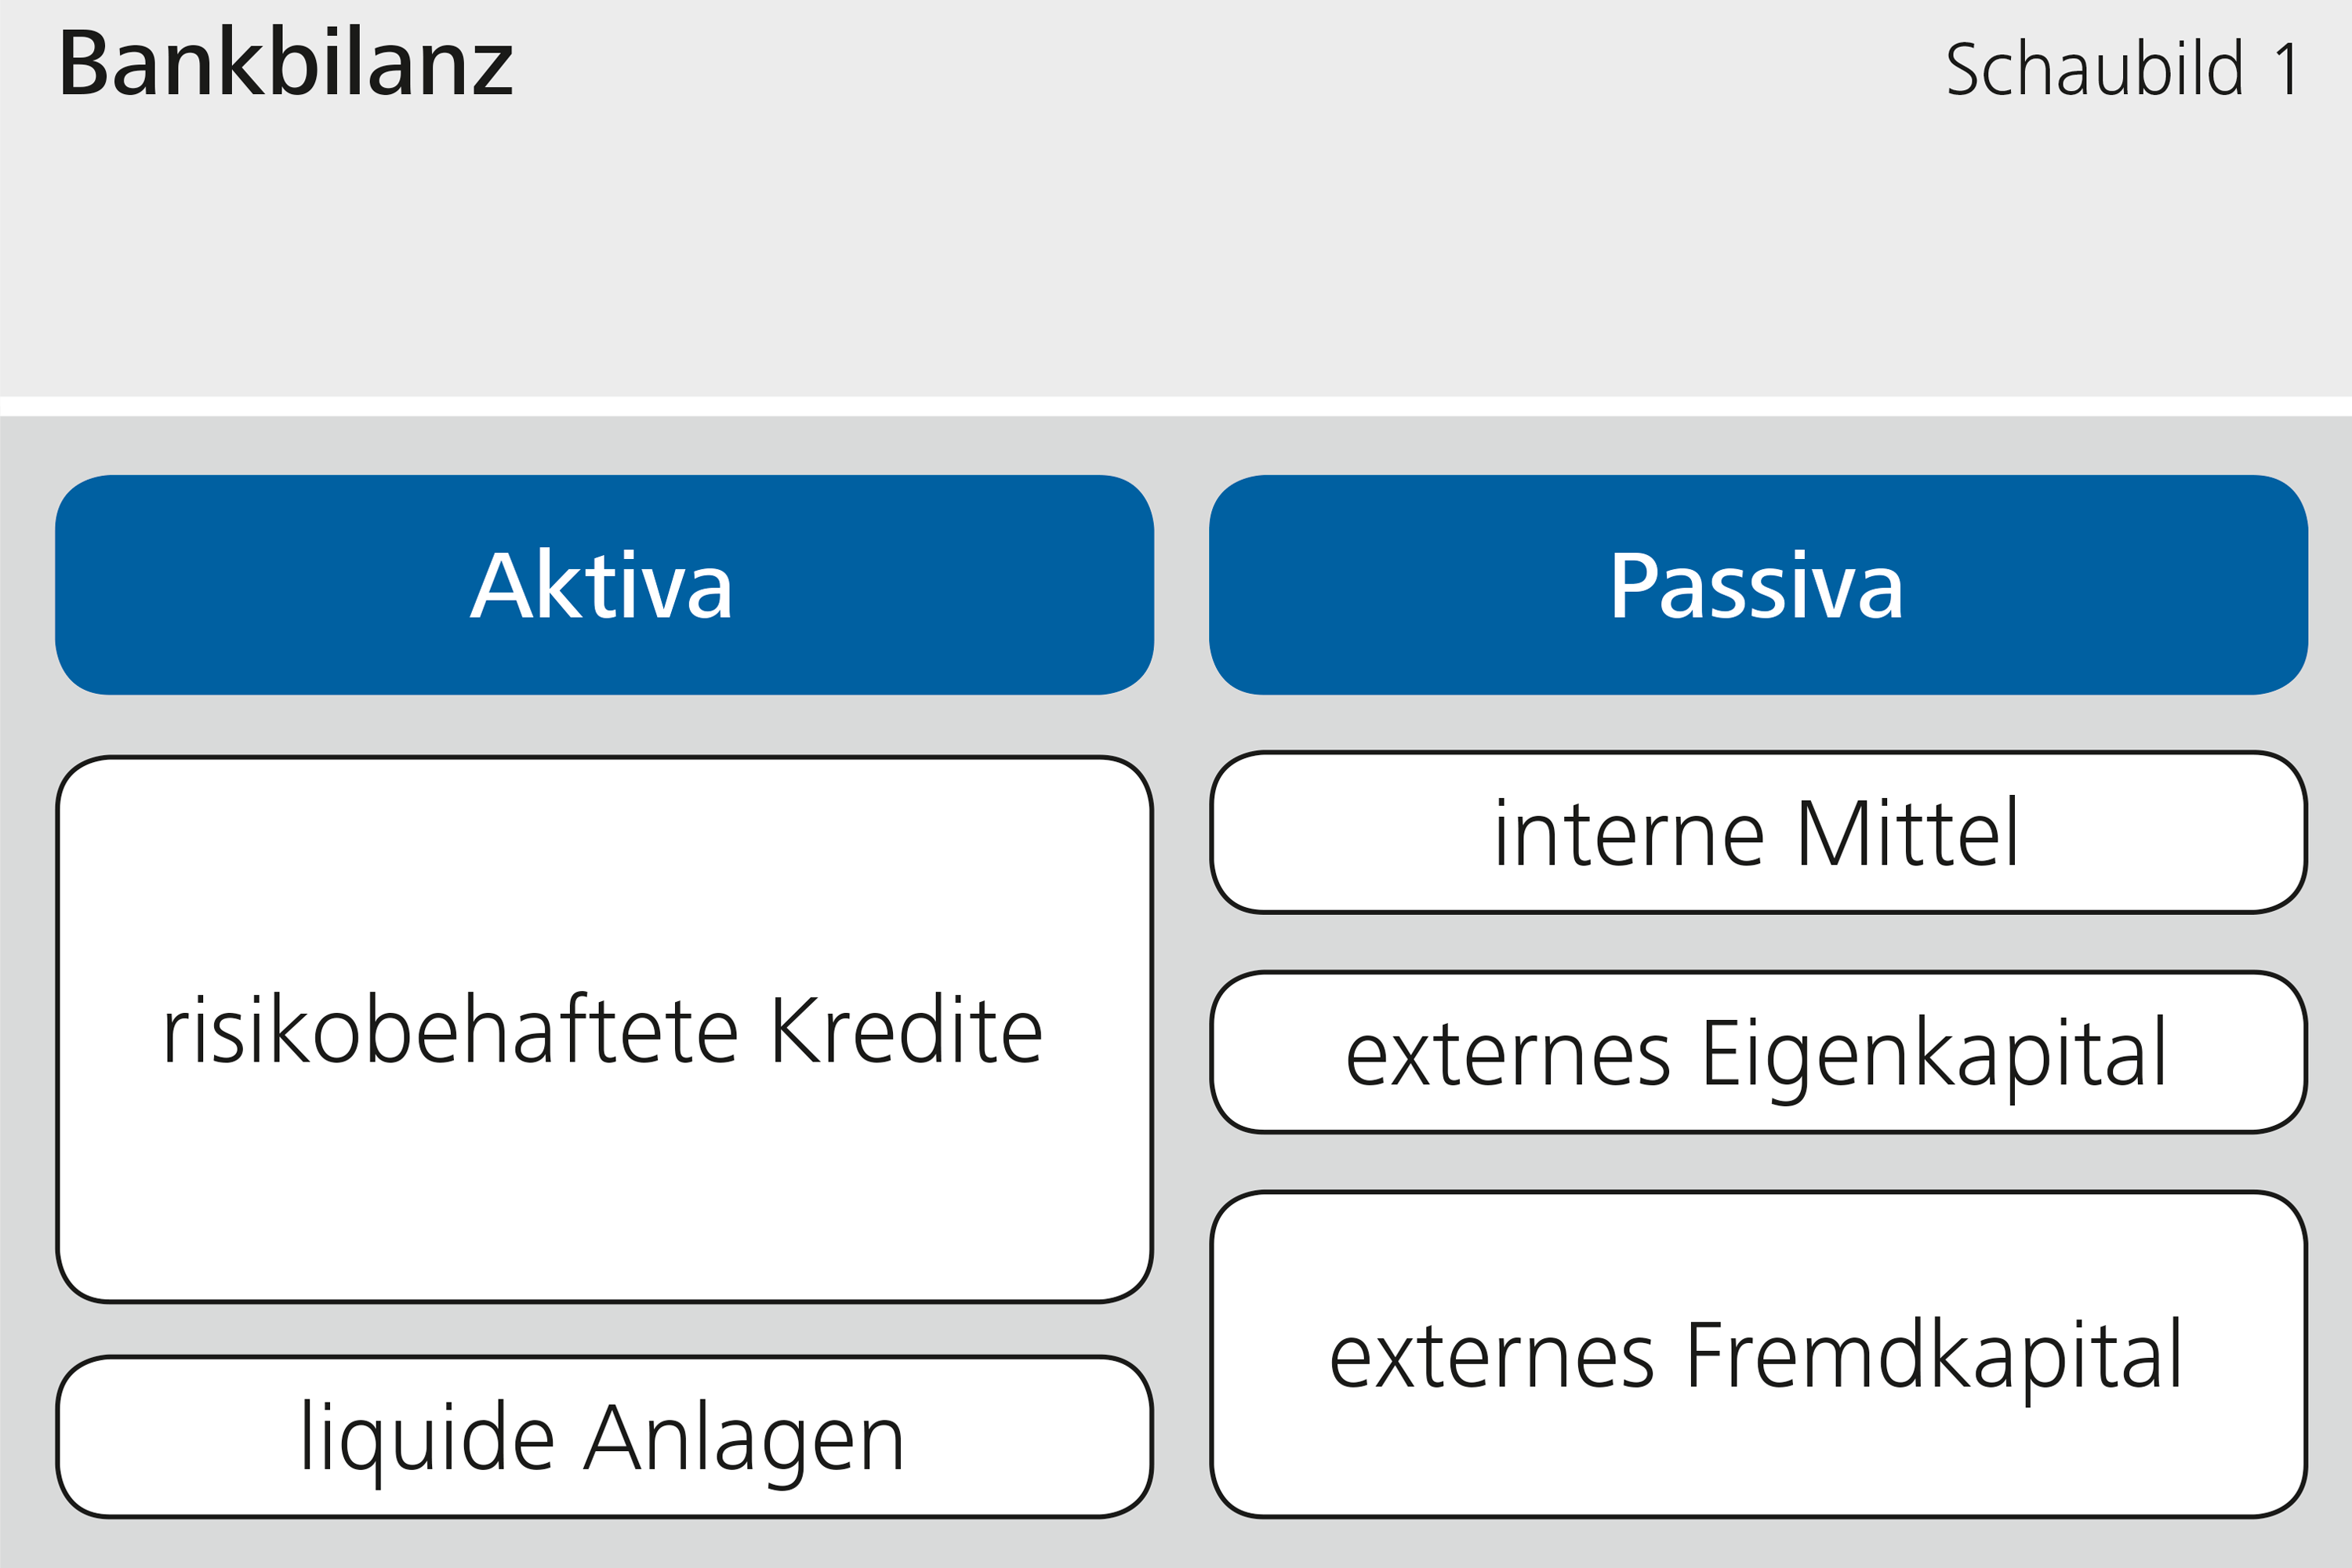Select the externes Eigenkapital box
This screenshot has height=1568, width=2352.
point(1758,1053)
